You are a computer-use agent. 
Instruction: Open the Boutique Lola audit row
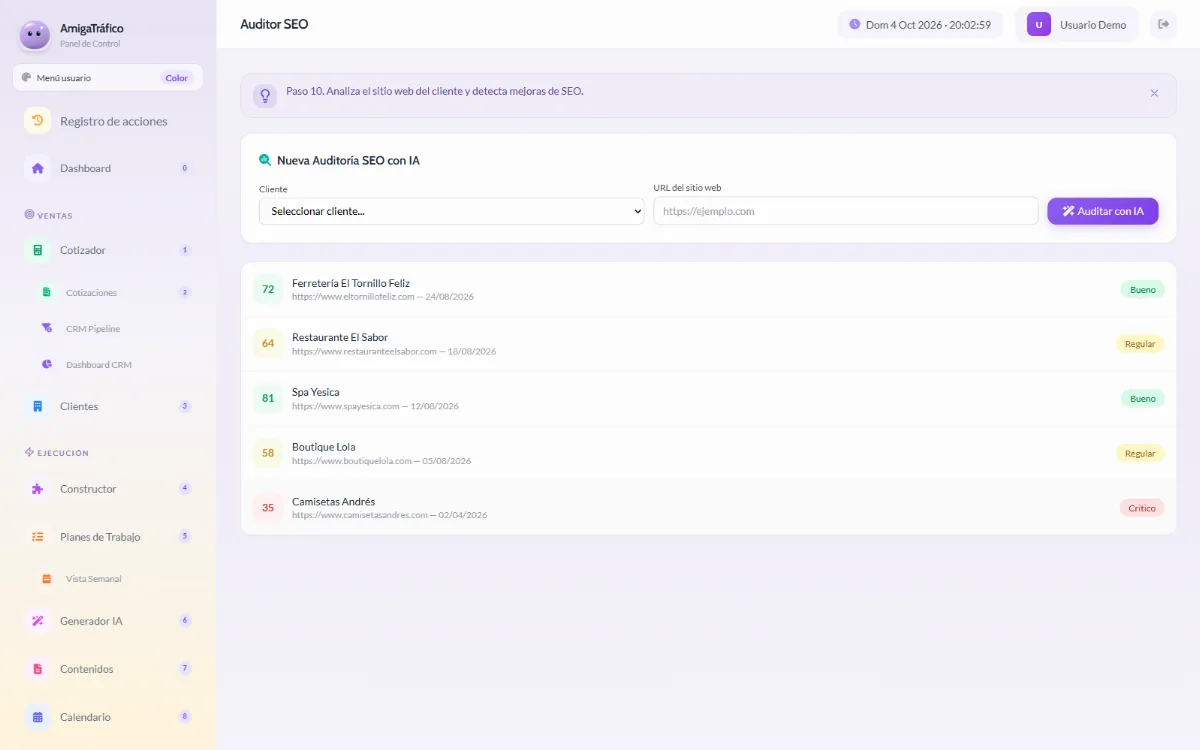pos(709,453)
